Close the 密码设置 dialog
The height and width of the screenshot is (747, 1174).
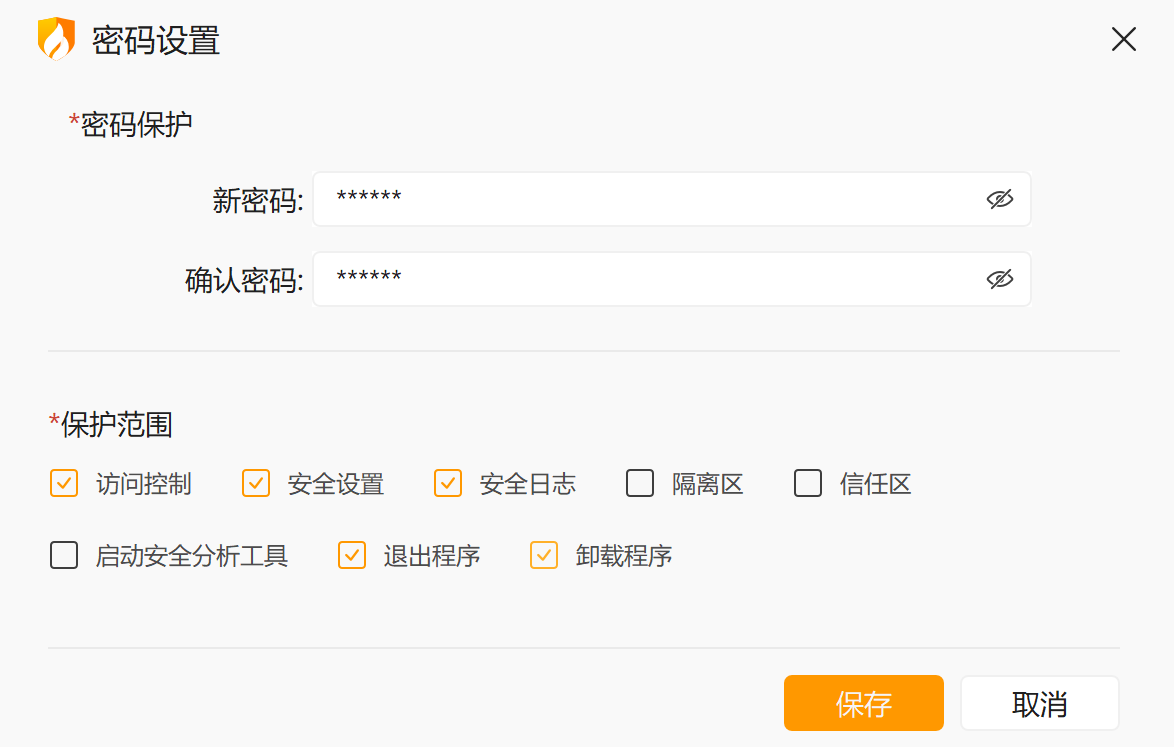coord(1123,39)
